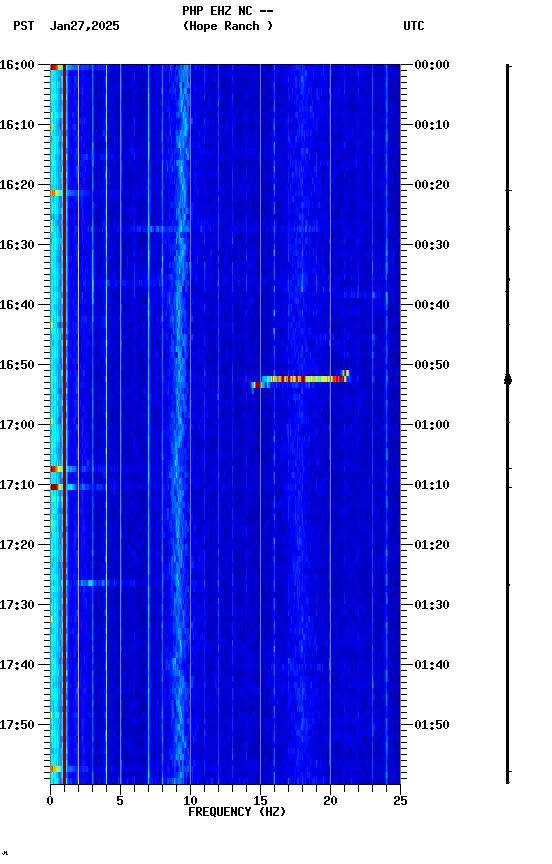552x864 pixels.
Task: Click the '01:00' UTC time label
Action: [x=432, y=425]
